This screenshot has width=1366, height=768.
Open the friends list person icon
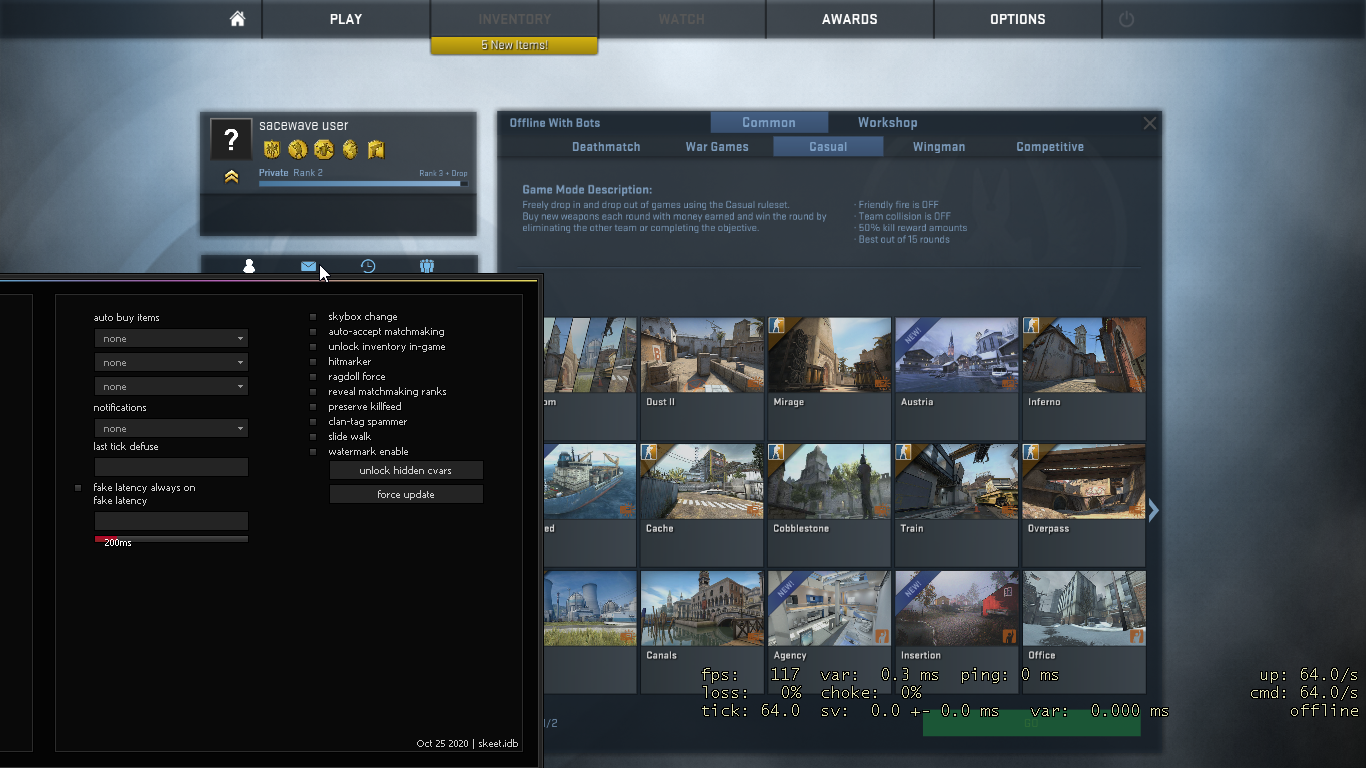[249, 266]
